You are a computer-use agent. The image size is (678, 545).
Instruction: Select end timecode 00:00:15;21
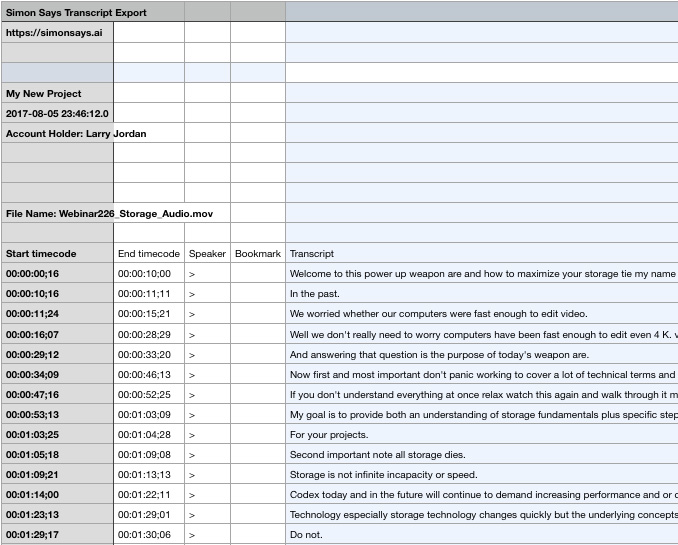[149, 314]
